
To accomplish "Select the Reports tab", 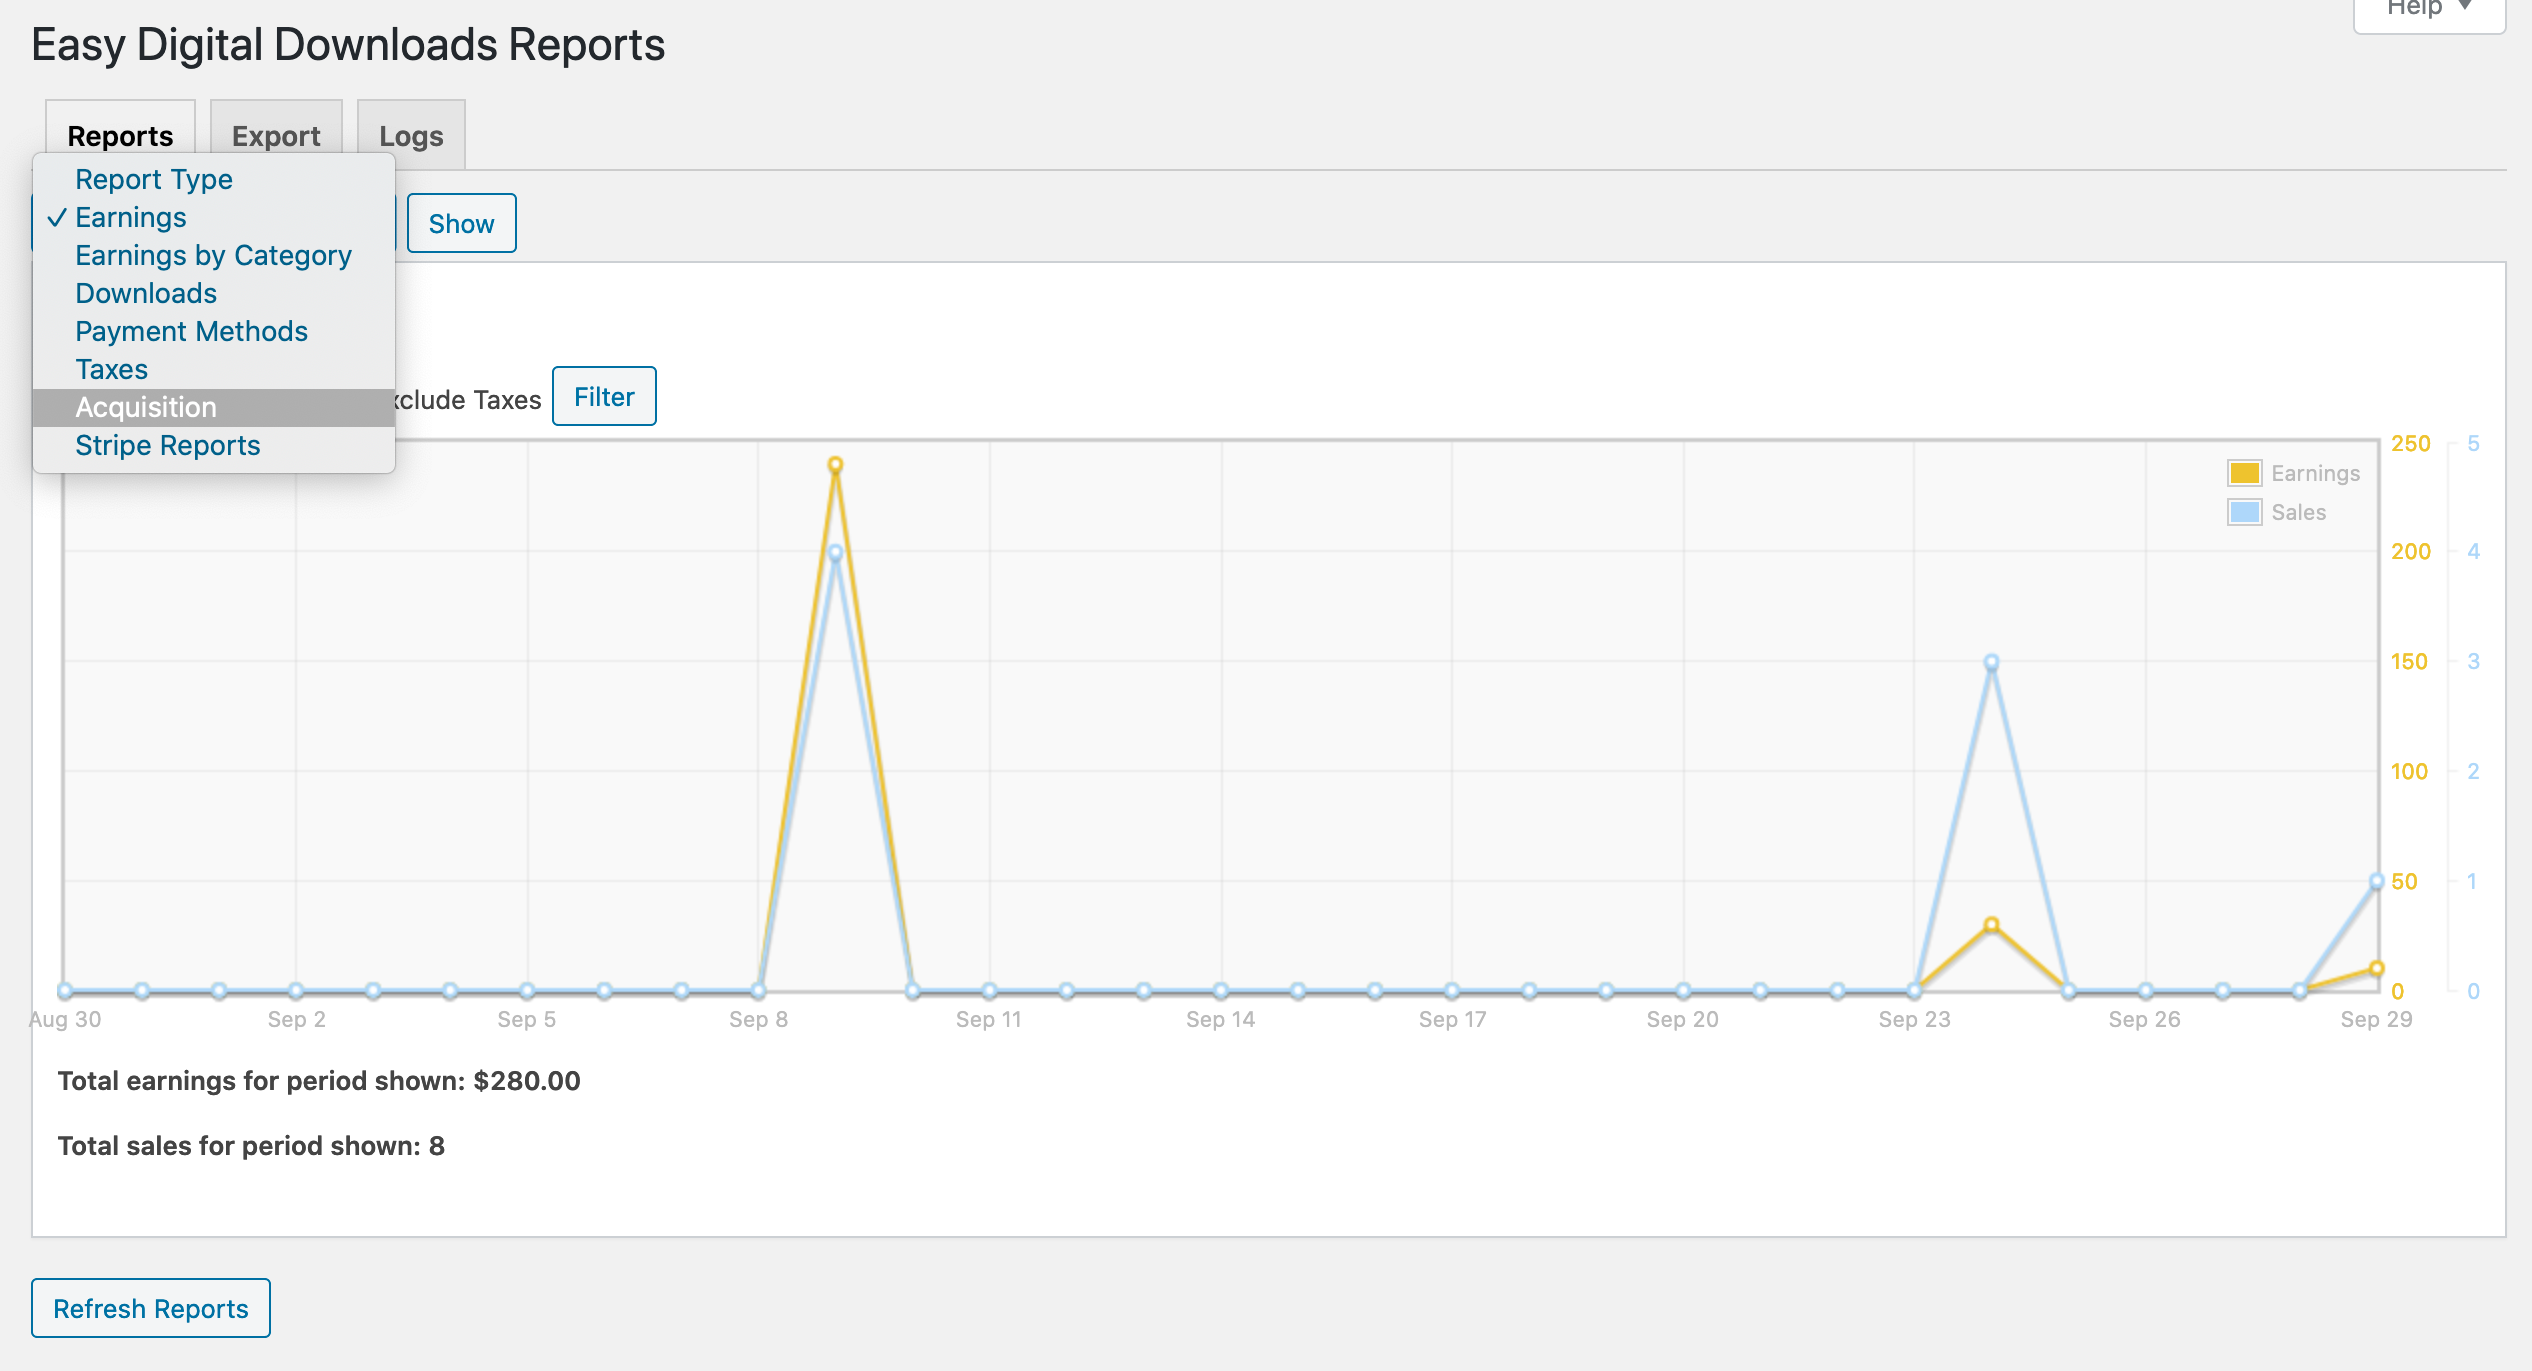I will (120, 135).
